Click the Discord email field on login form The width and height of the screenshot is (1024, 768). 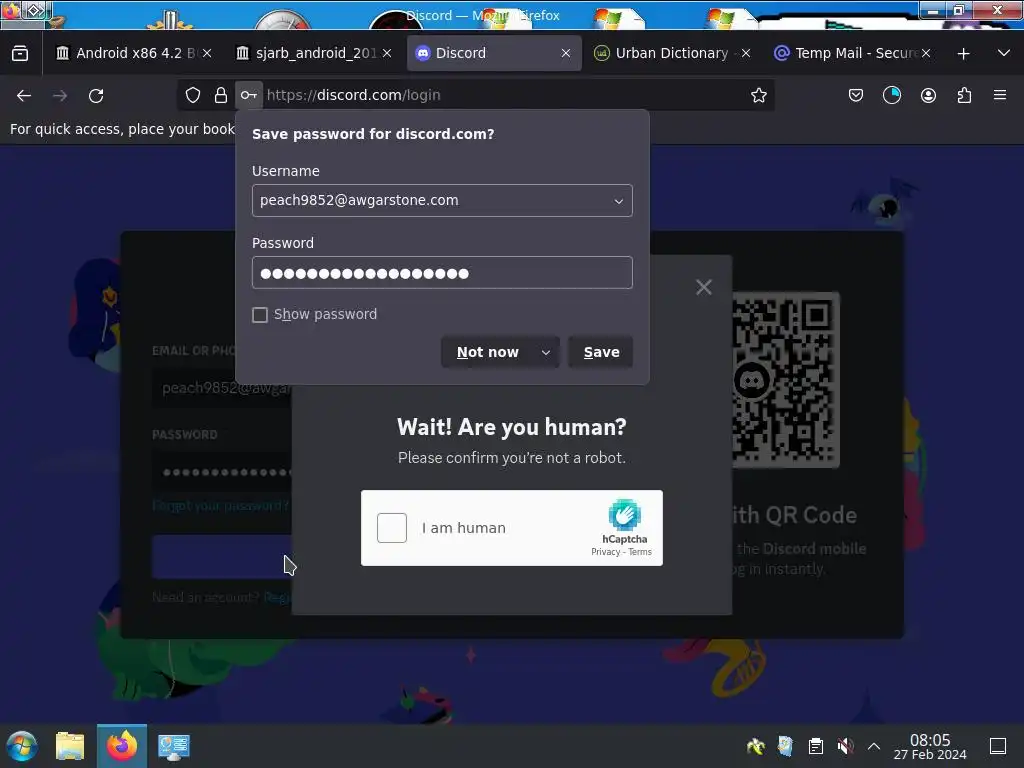click(x=222, y=388)
